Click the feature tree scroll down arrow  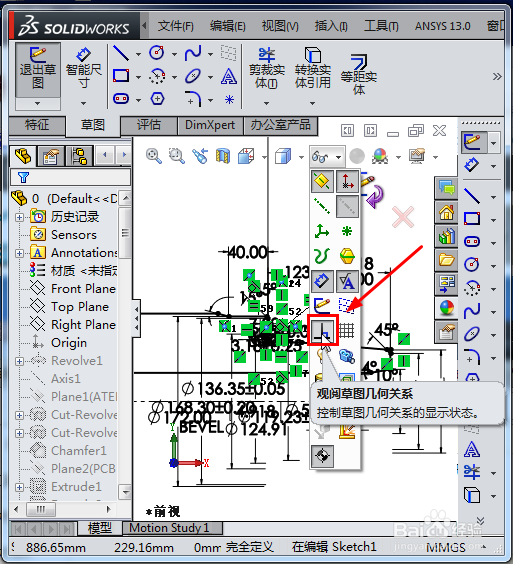pyautogui.click(x=126, y=491)
